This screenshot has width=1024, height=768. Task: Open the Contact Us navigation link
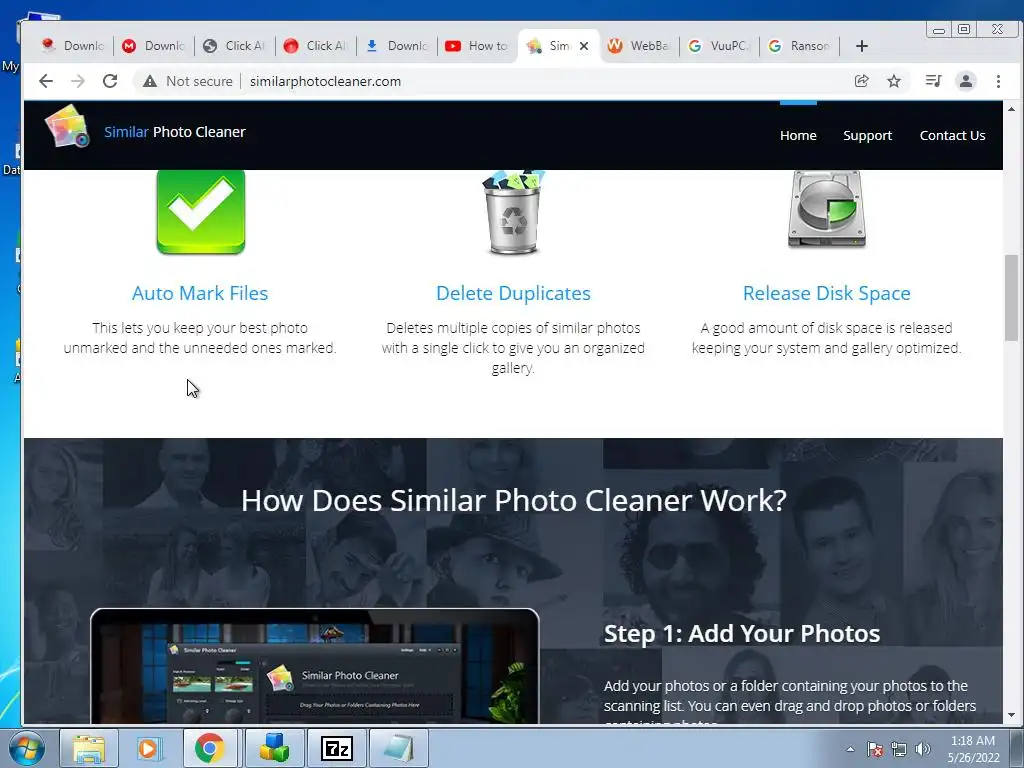pos(952,135)
